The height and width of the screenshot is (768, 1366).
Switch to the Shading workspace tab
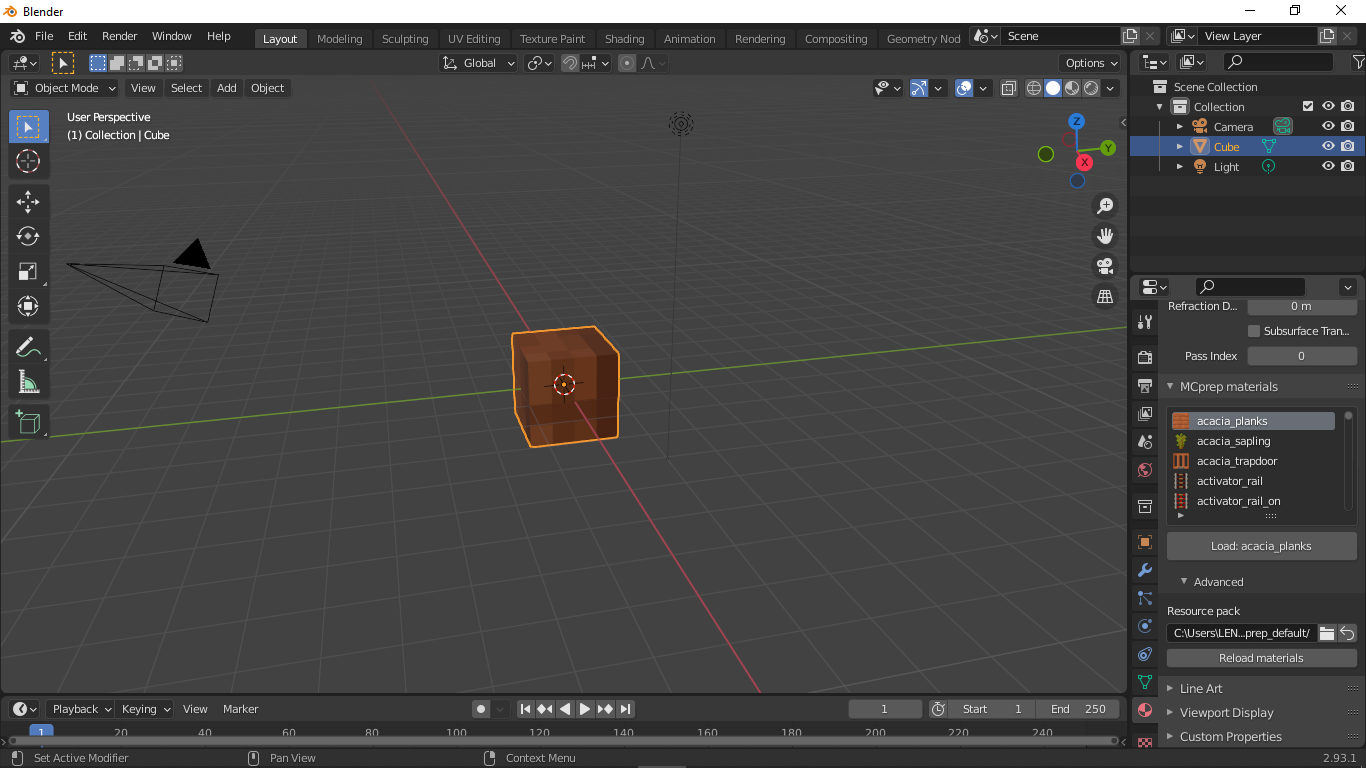[625, 37]
